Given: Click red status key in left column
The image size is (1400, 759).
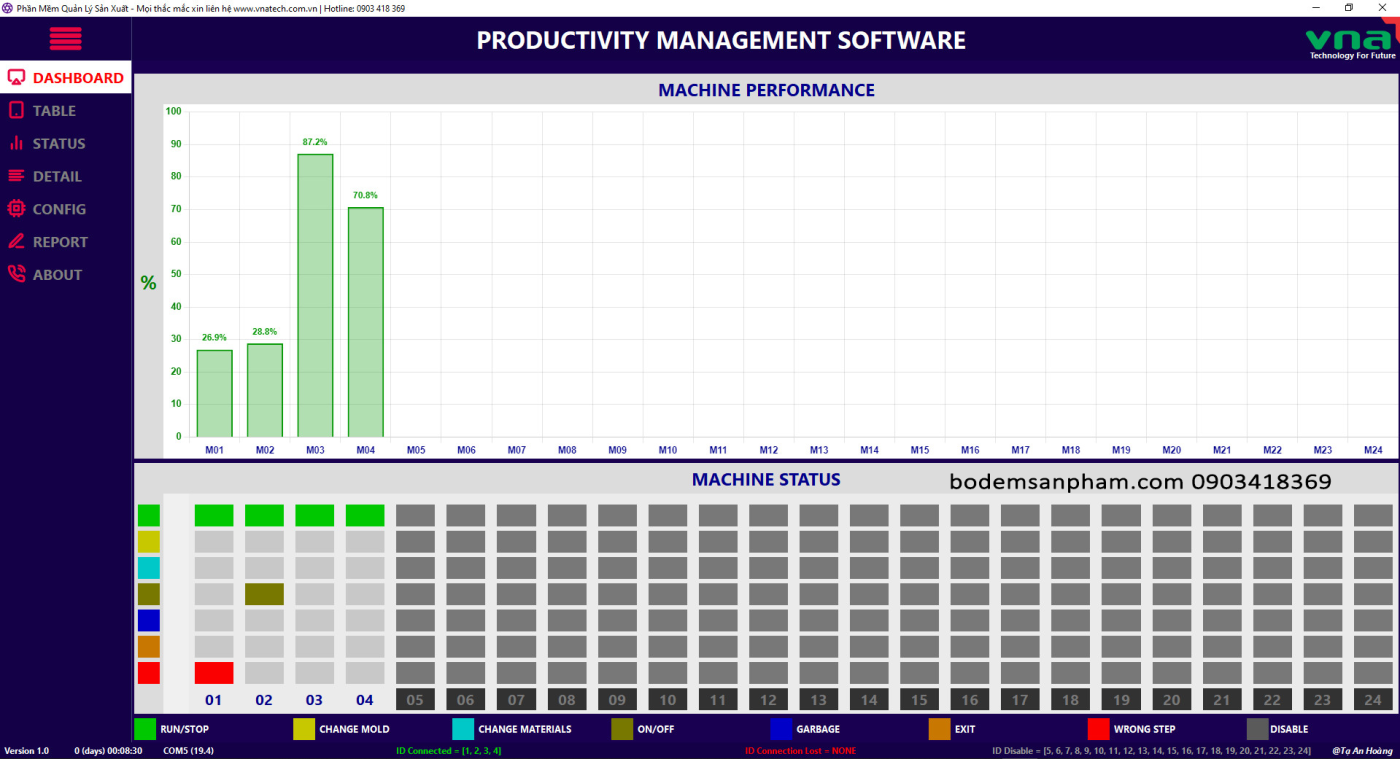Looking at the screenshot, I should (148, 672).
